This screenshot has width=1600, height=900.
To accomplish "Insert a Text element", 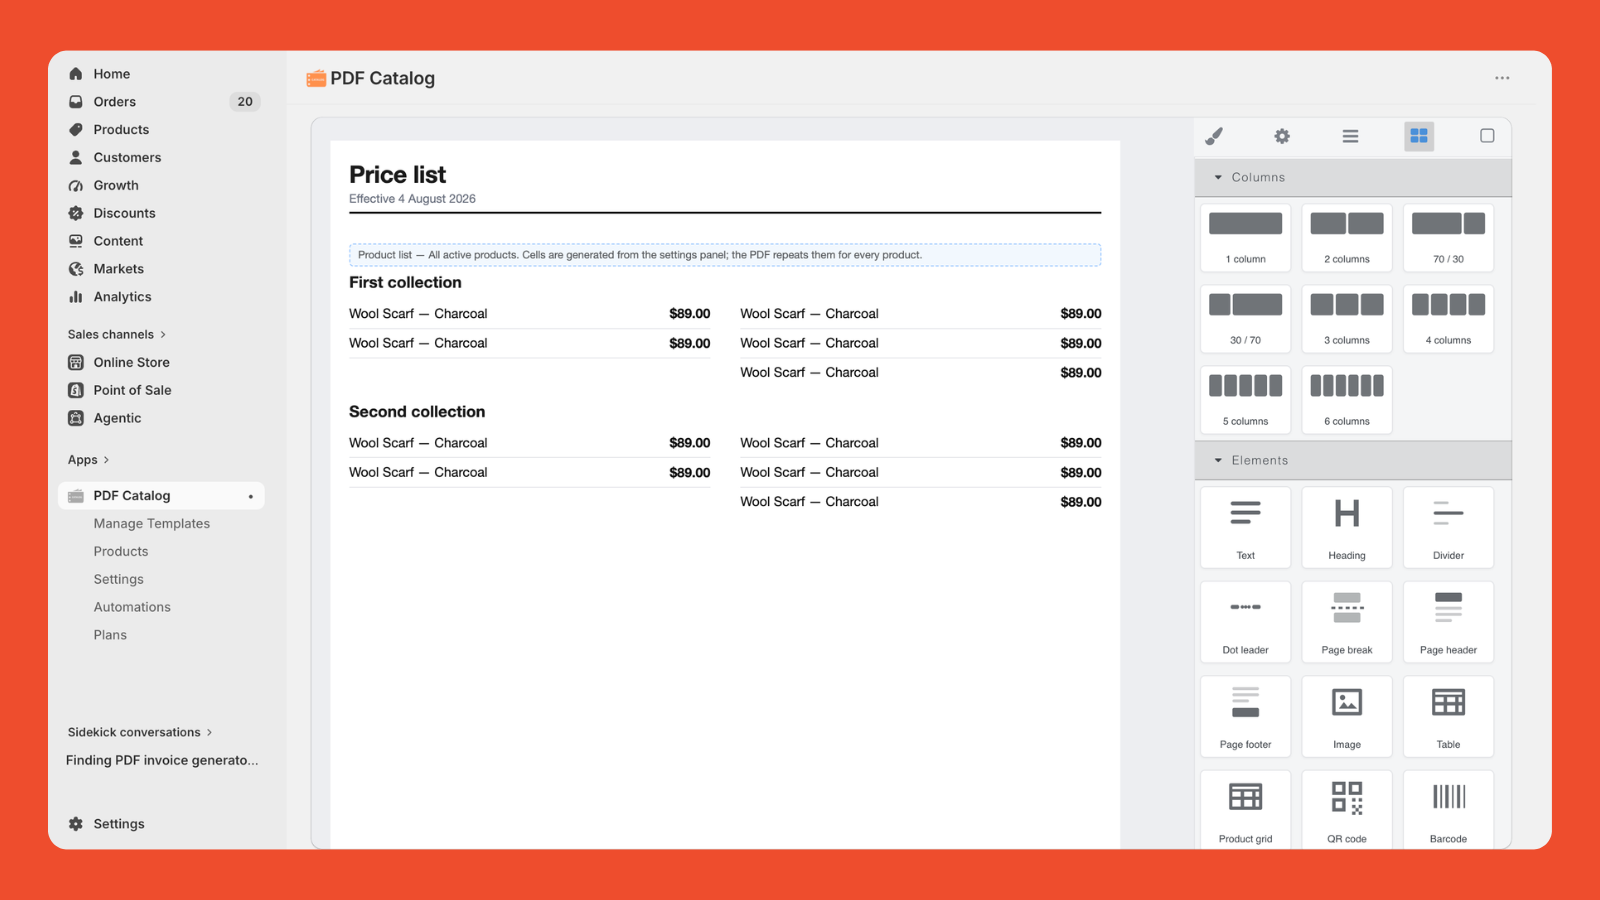I will (x=1245, y=527).
